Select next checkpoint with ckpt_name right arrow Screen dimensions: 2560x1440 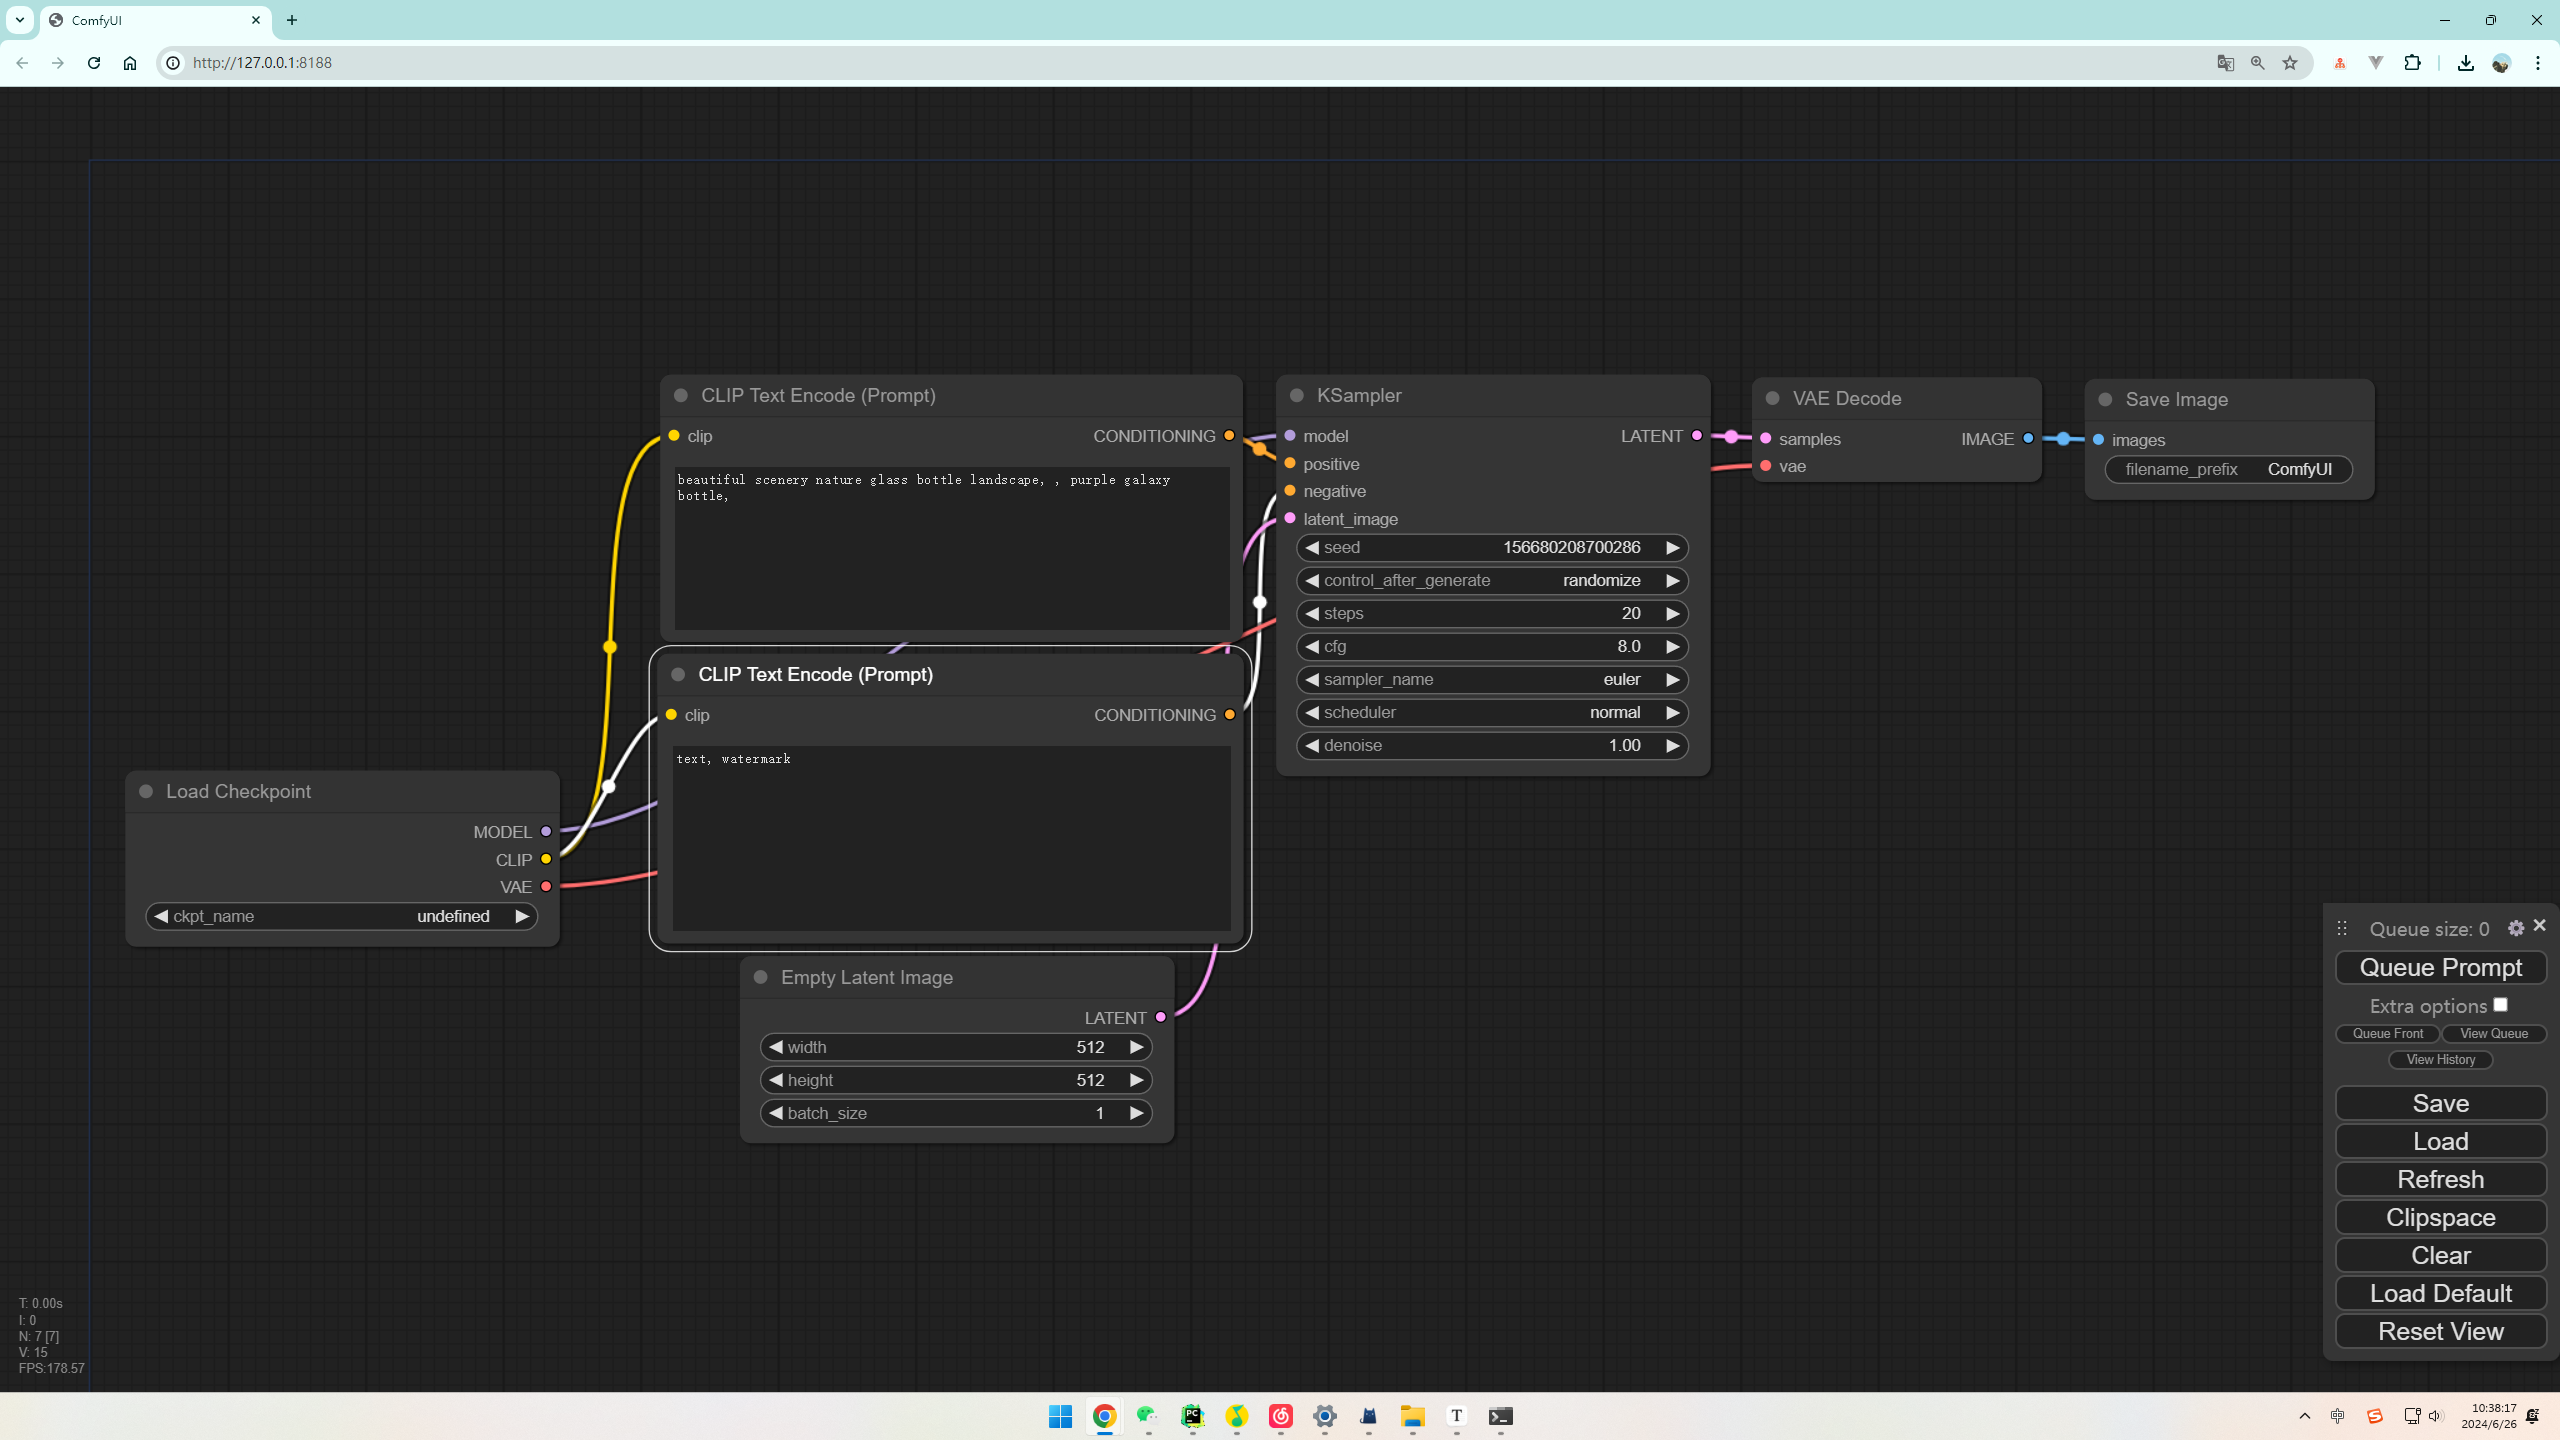521,916
